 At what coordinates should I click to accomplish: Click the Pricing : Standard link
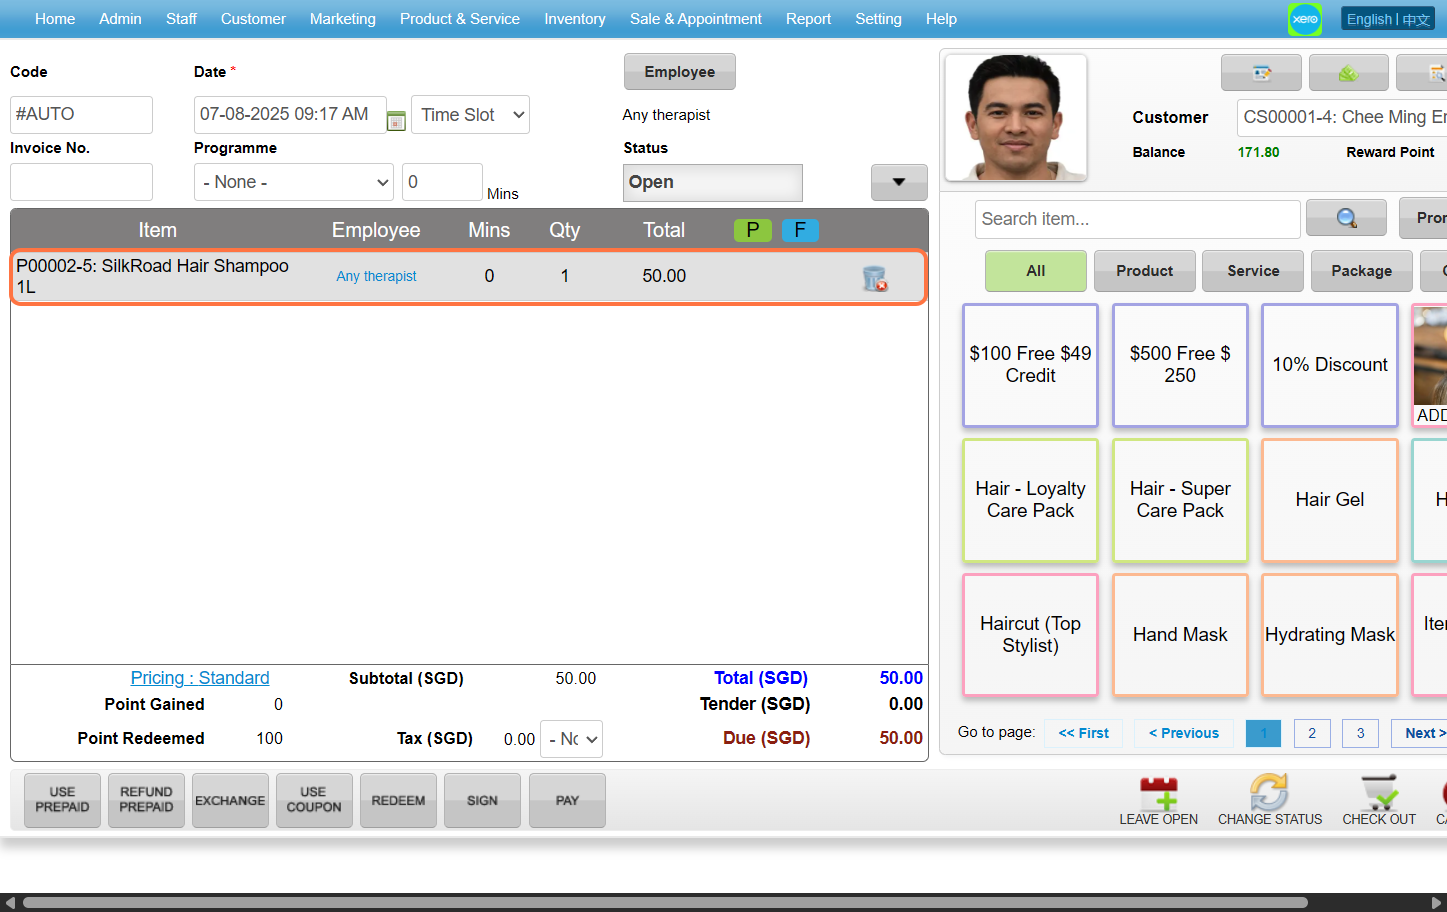[200, 678]
